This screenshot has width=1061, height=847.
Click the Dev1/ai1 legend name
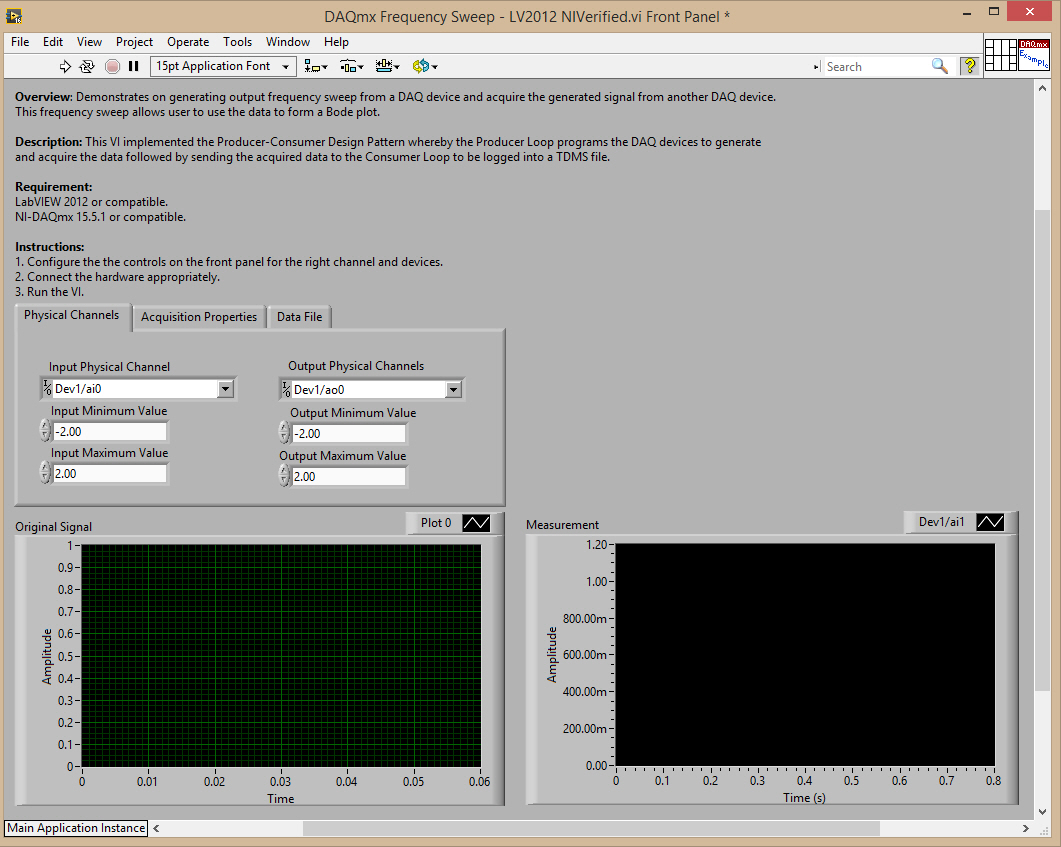pyautogui.click(x=941, y=522)
